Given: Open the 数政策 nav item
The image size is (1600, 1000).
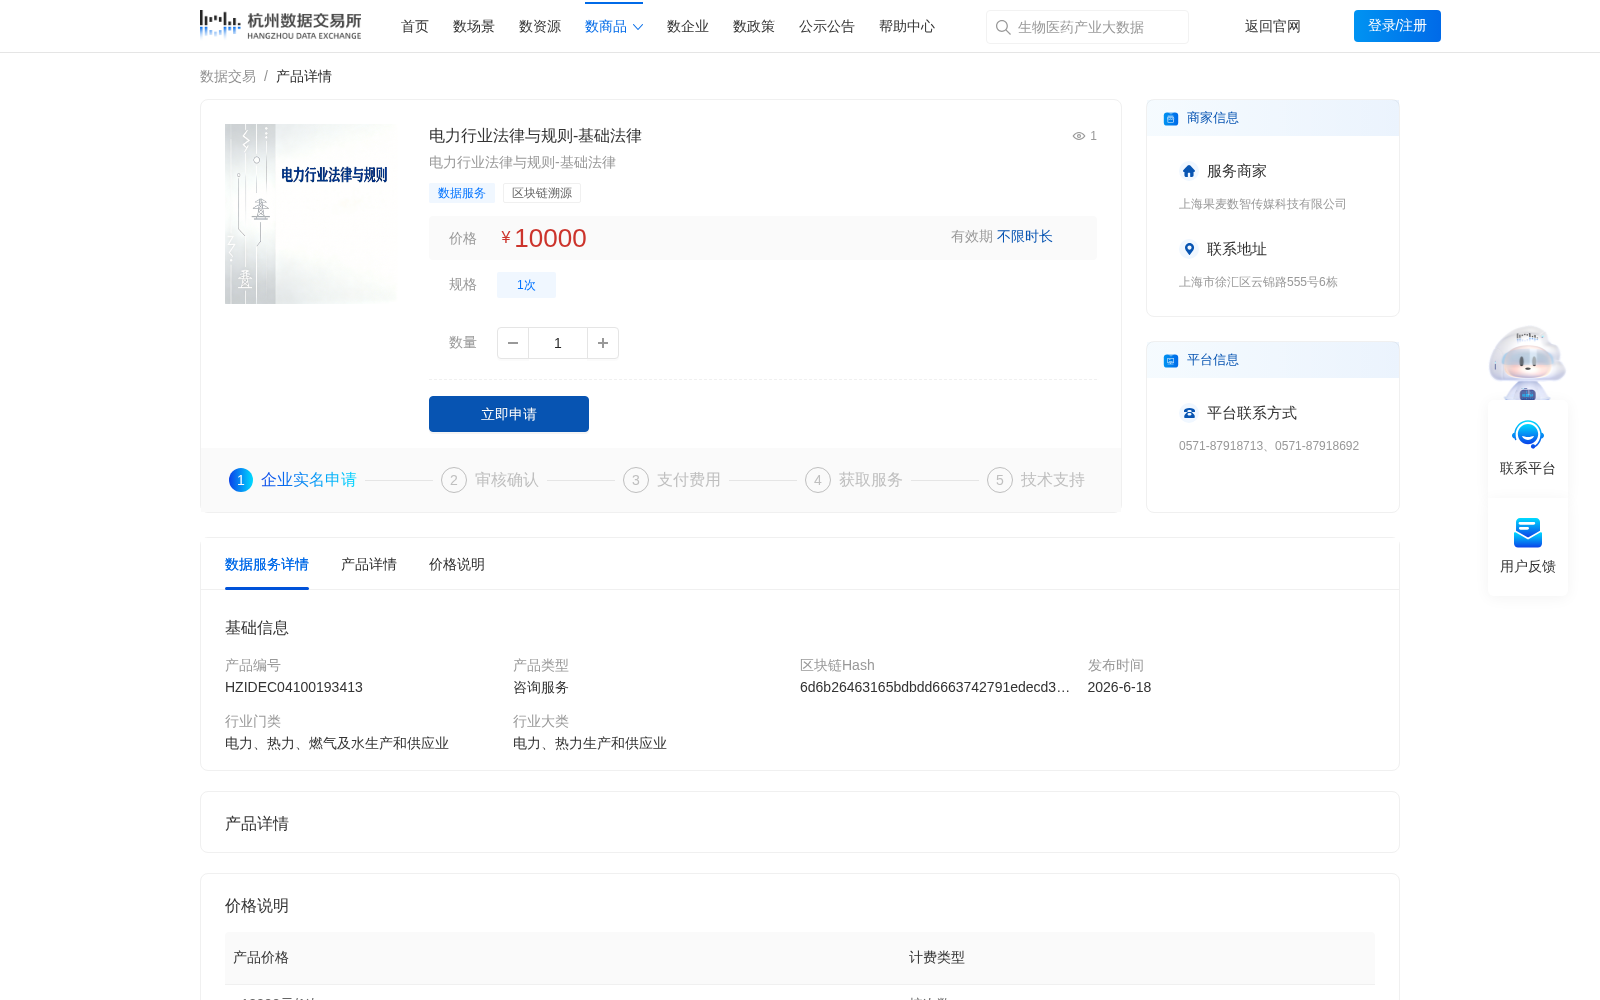Looking at the screenshot, I should point(754,27).
